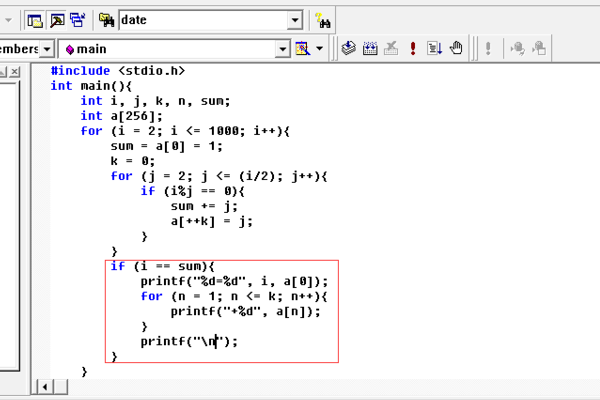Viewport: 600px width, 400px height.
Task: Click the 'int i, j, k, n, sum;' line
Action: pyautogui.click(x=155, y=101)
